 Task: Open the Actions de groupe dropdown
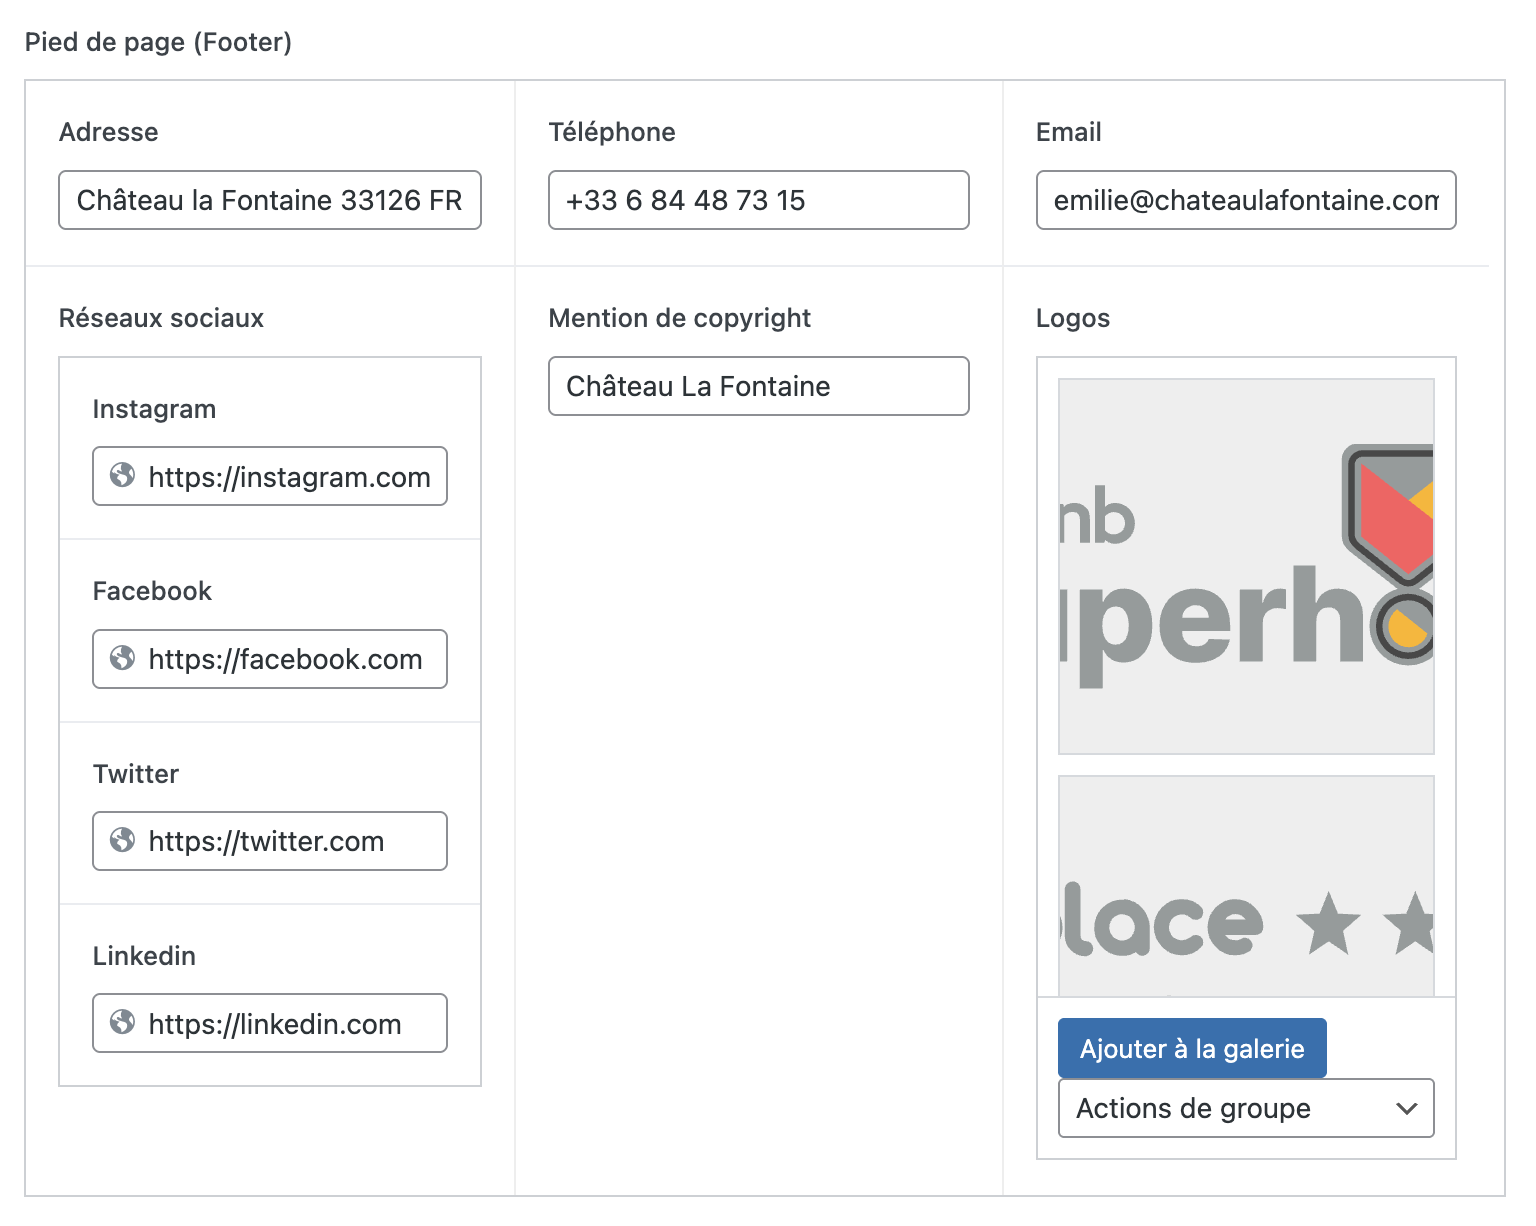1244,1108
